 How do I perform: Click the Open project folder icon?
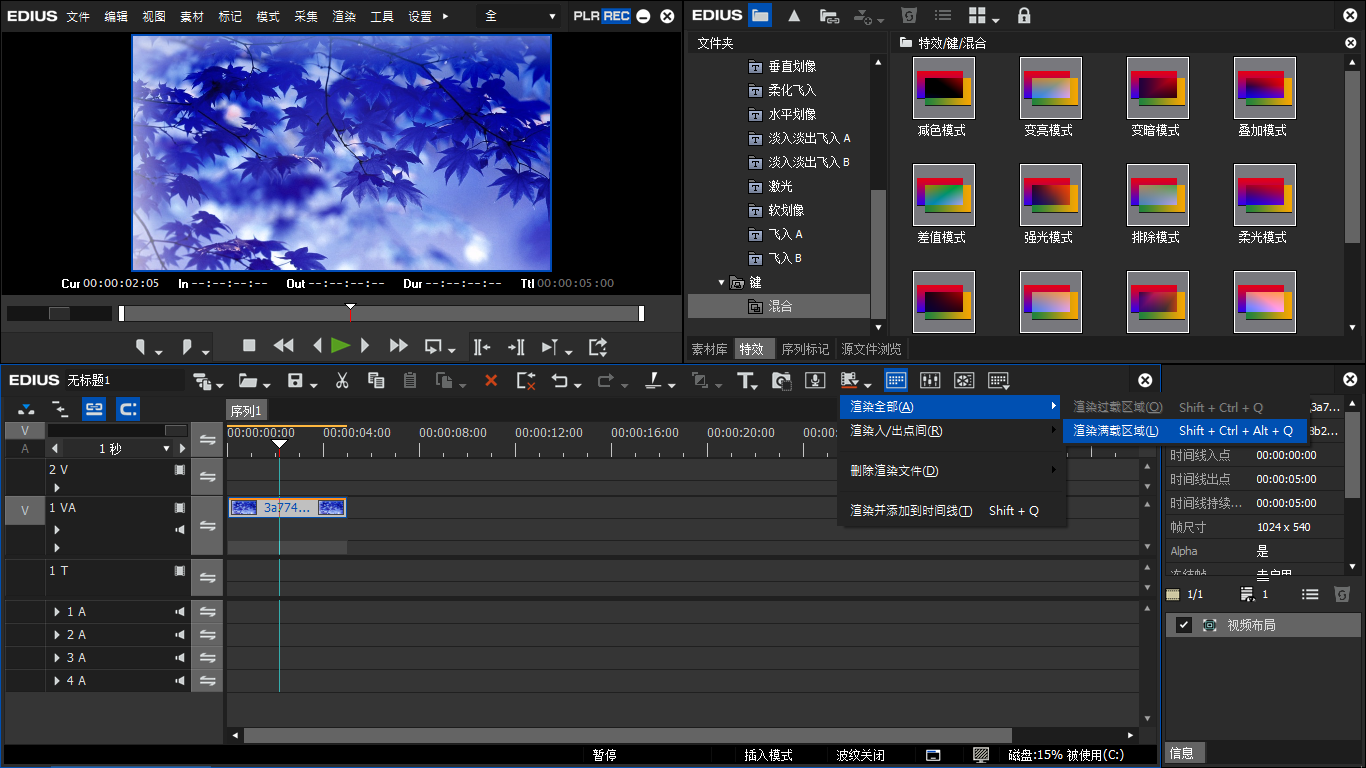tap(248, 380)
